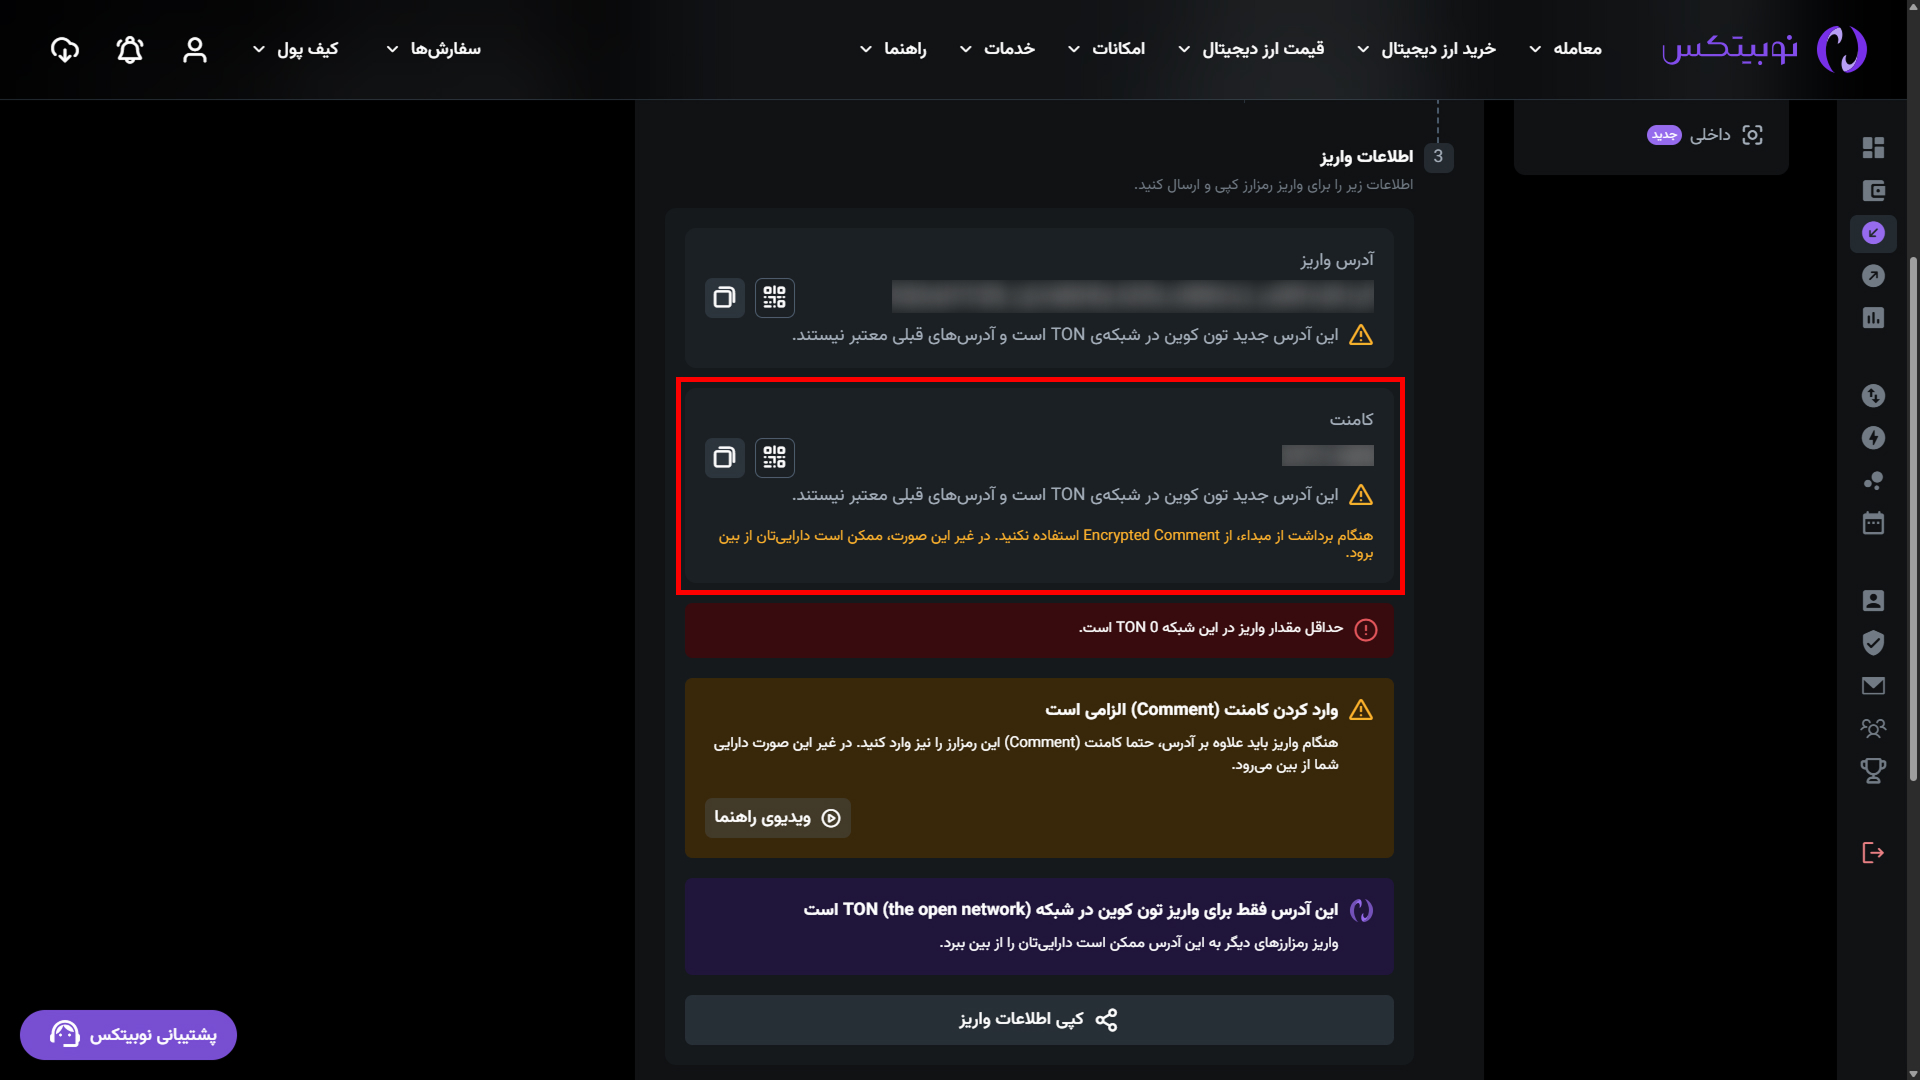Select the داخلی internal transfer option

[1705, 135]
